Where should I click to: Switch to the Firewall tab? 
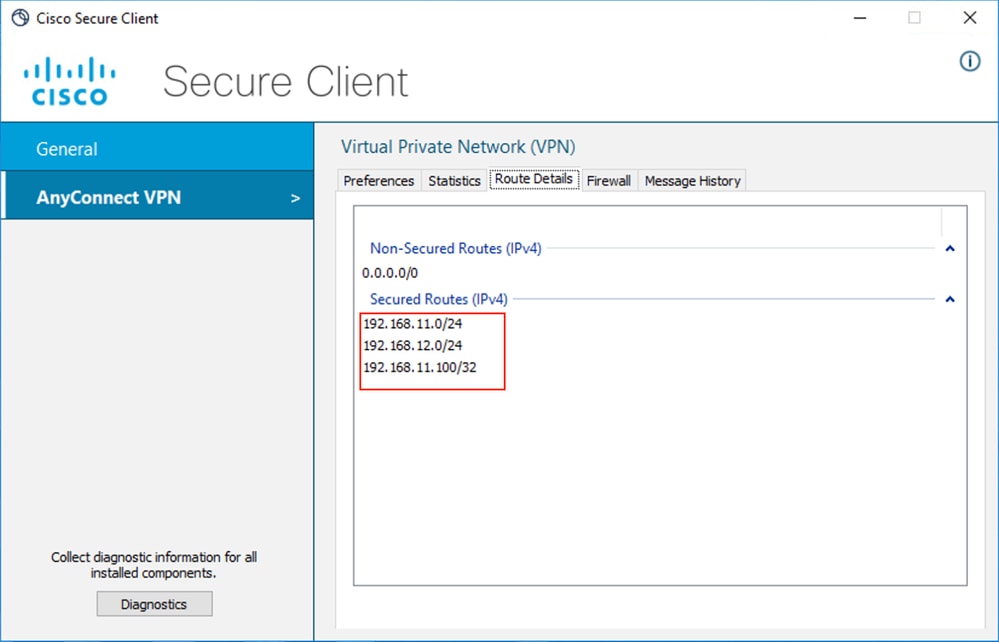608,181
